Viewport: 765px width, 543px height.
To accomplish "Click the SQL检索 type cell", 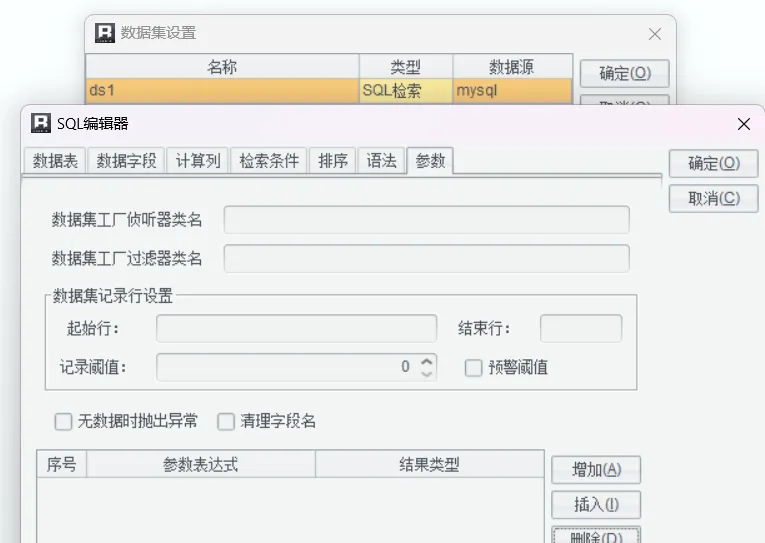I will click(x=406, y=91).
